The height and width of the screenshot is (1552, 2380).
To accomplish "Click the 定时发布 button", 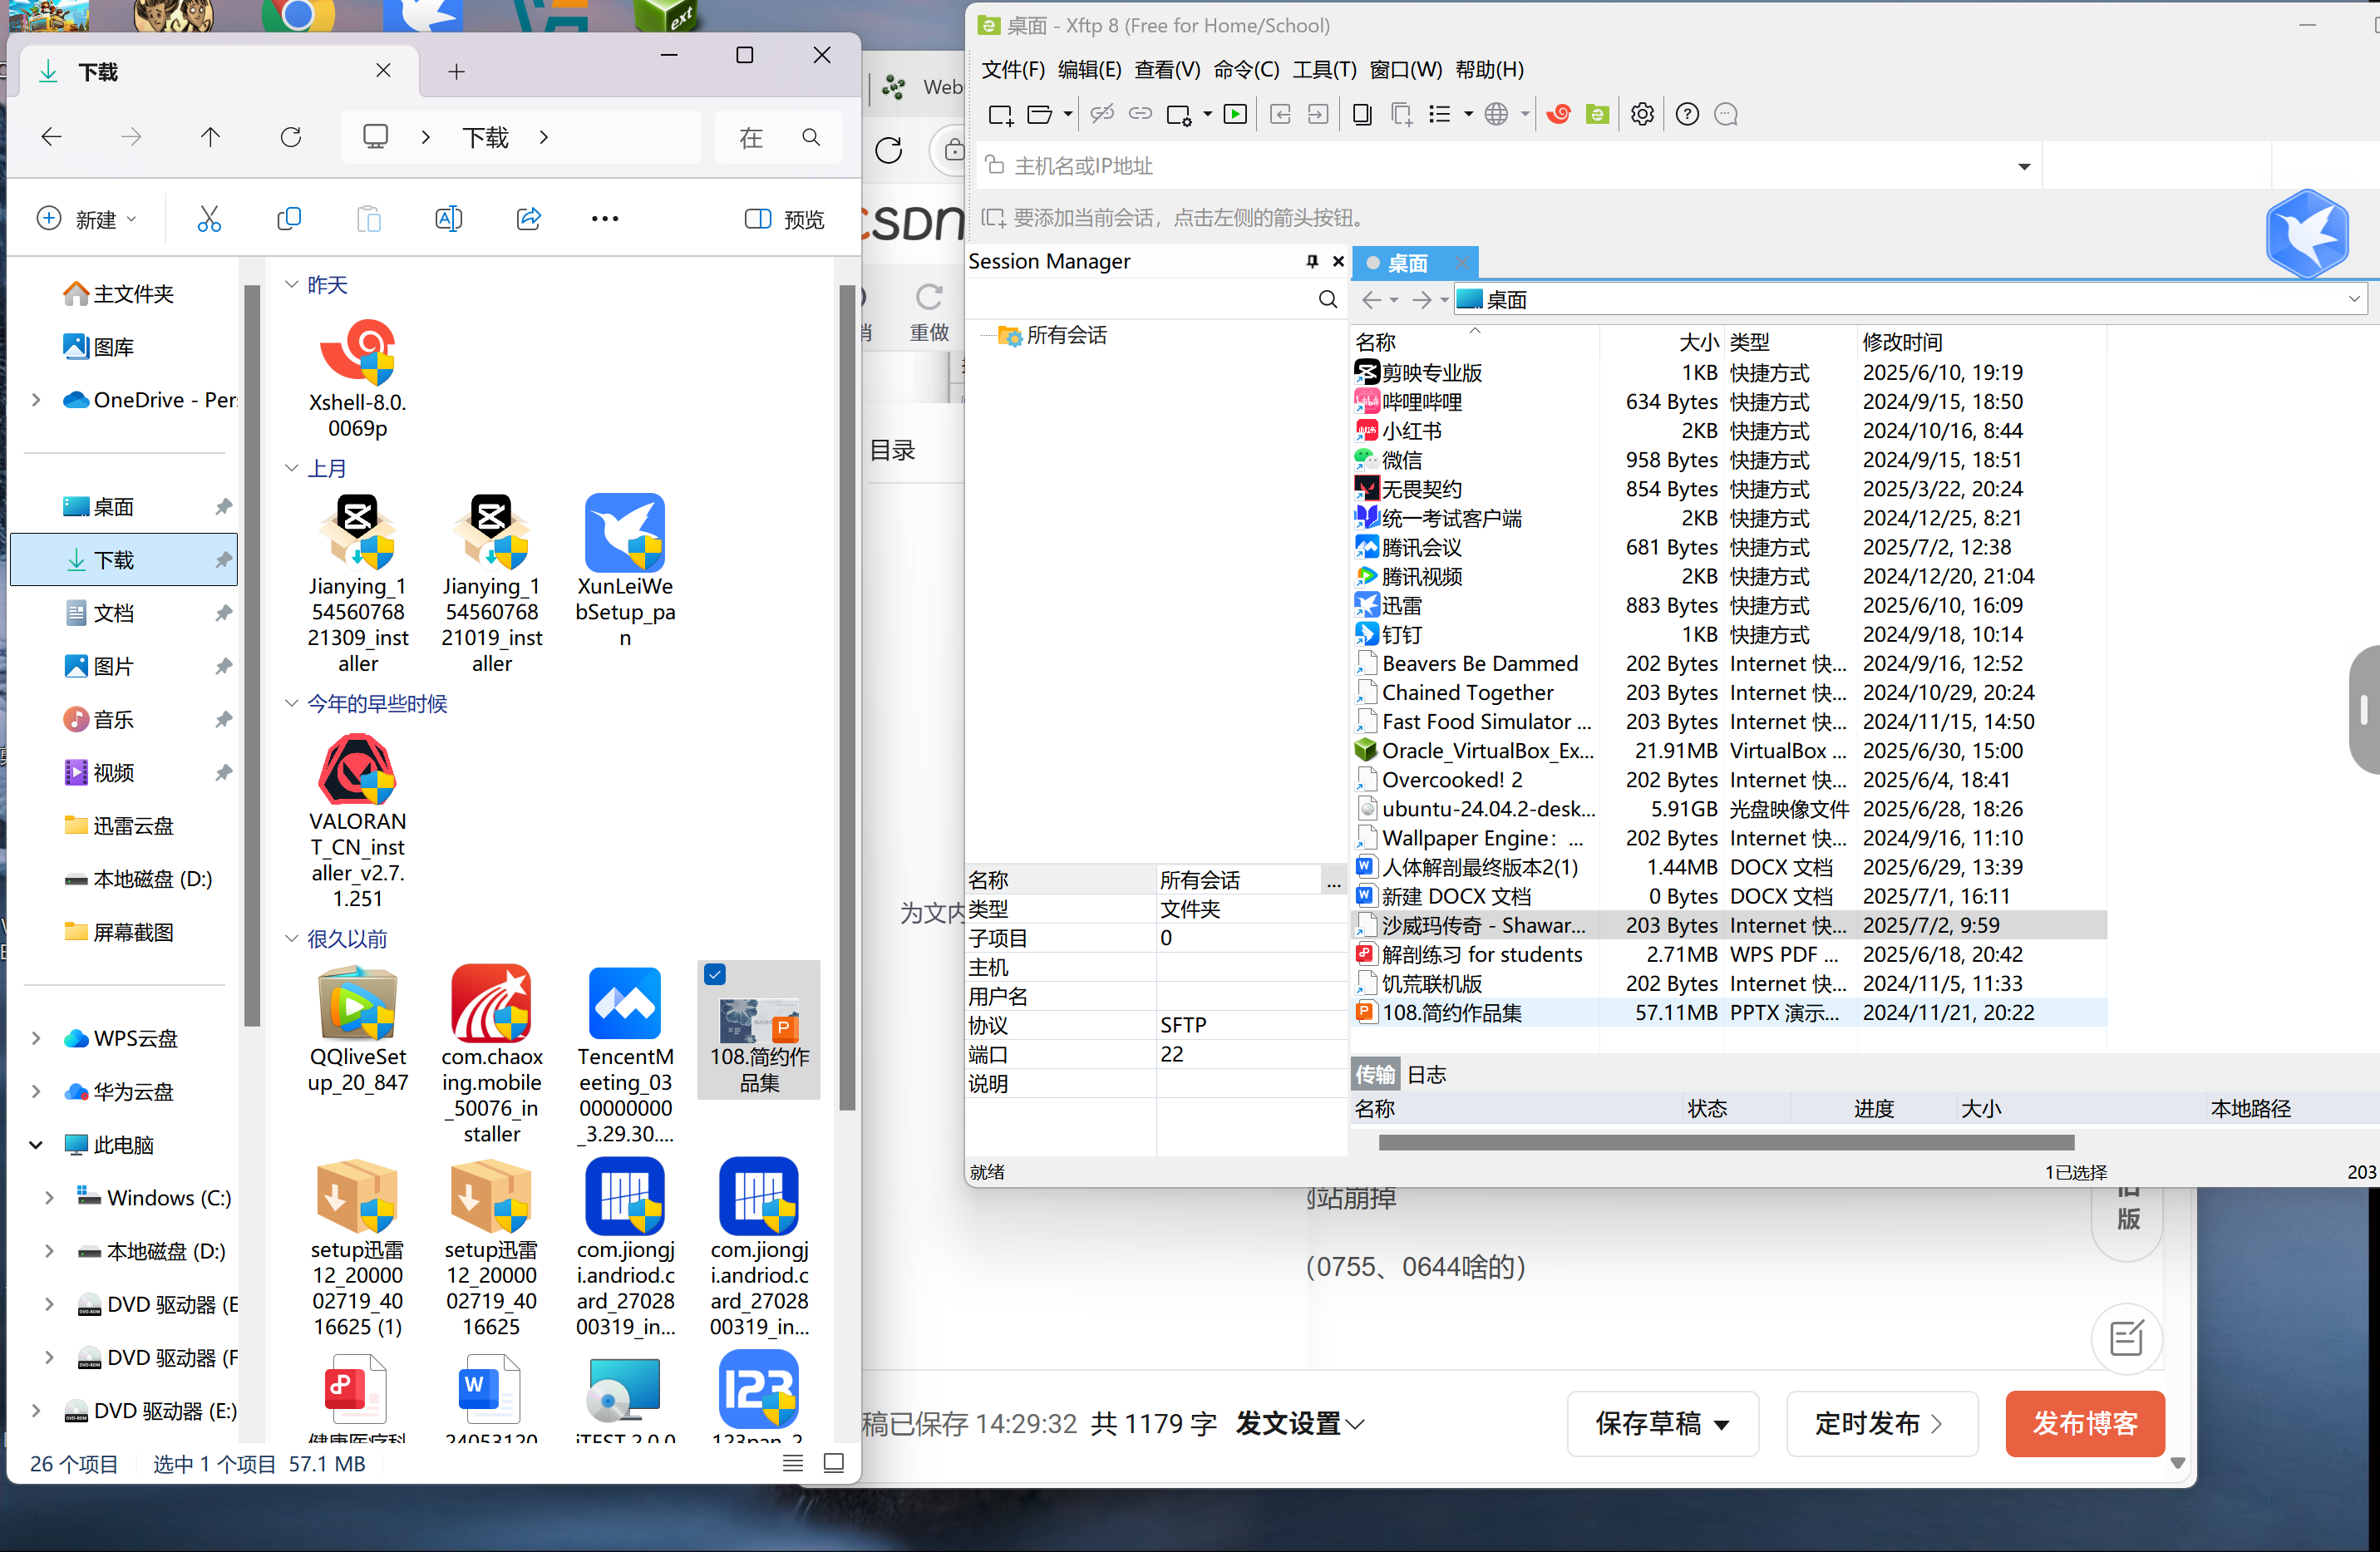I will pos(1881,1423).
